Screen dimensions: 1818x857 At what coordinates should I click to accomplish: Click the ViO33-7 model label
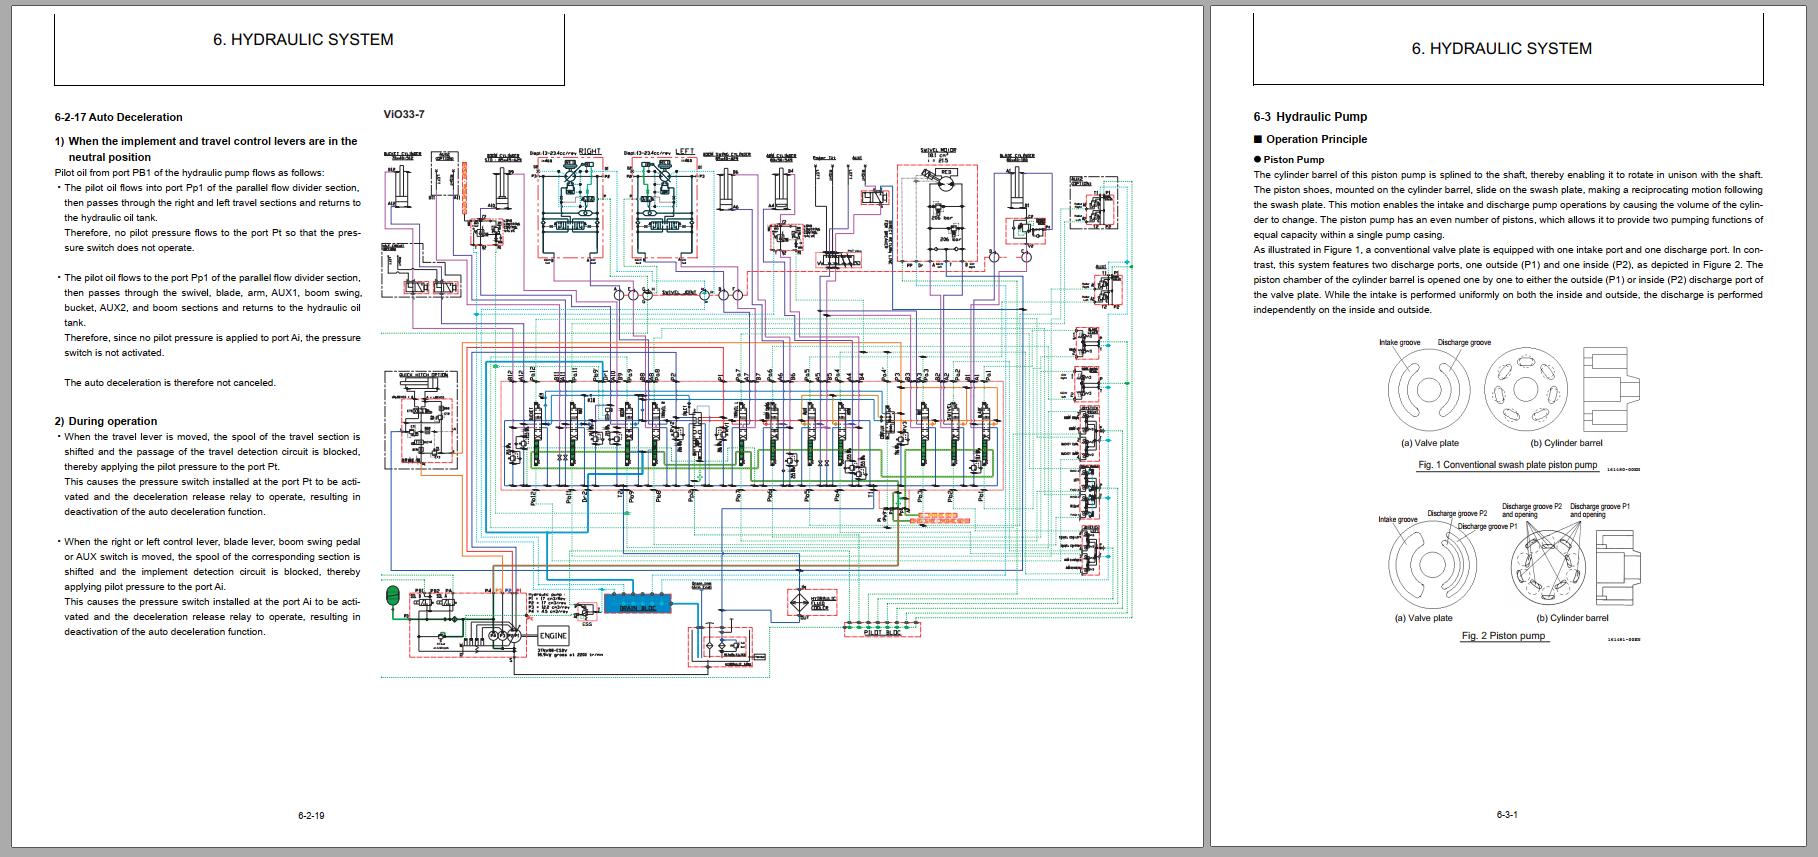[404, 114]
